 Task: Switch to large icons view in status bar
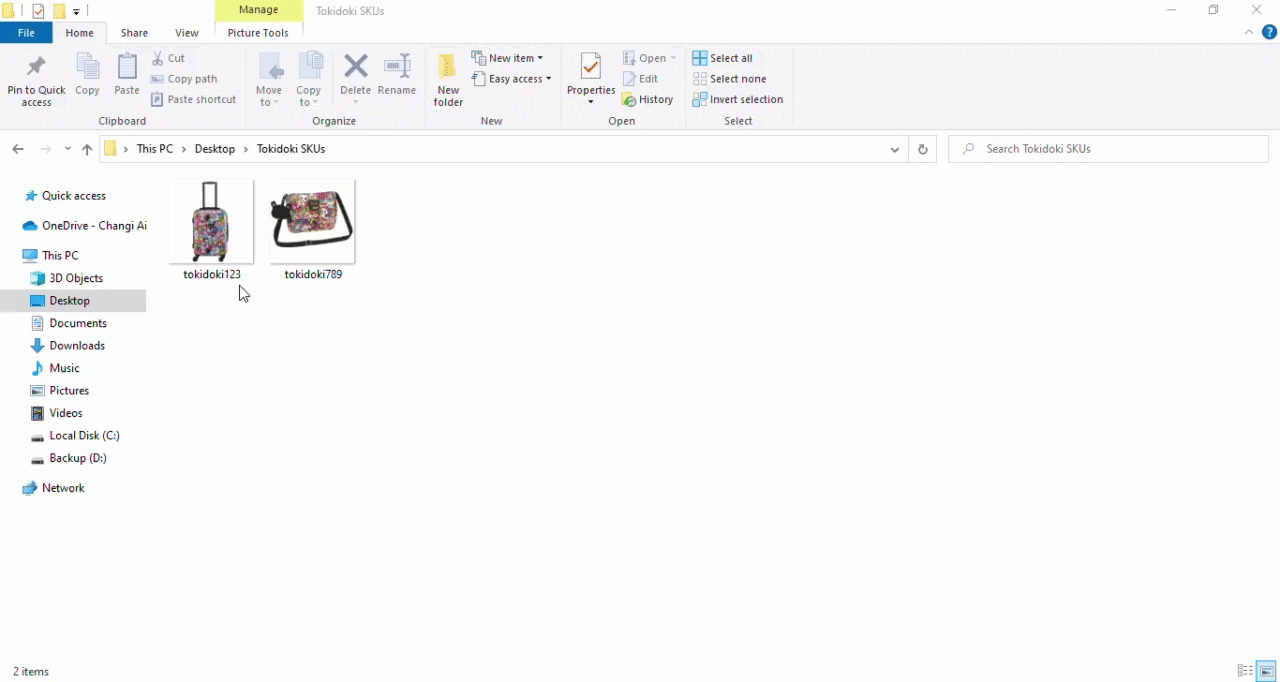coord(1267,671)
